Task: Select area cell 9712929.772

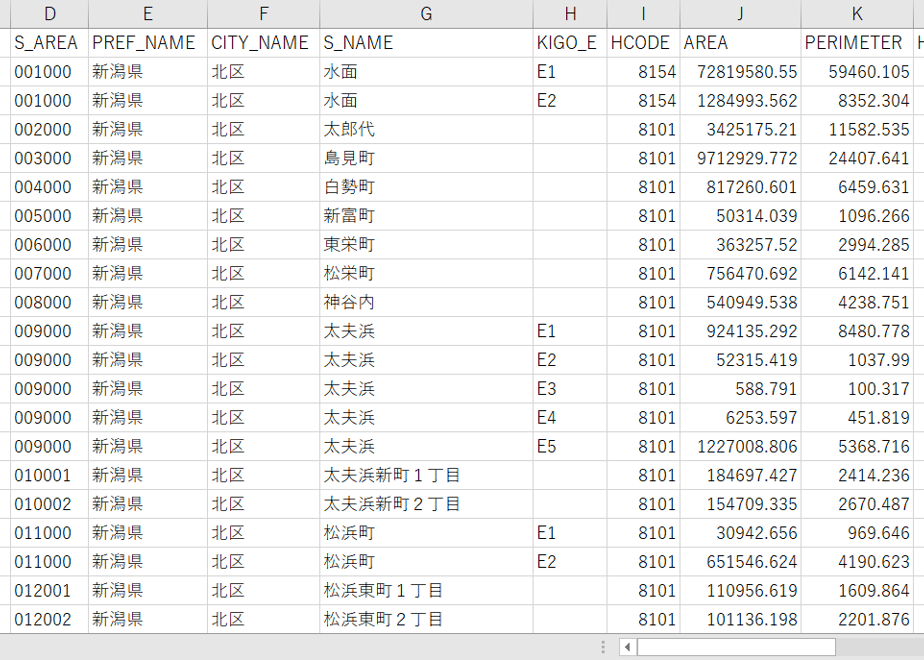Action: tap(740, 159)
